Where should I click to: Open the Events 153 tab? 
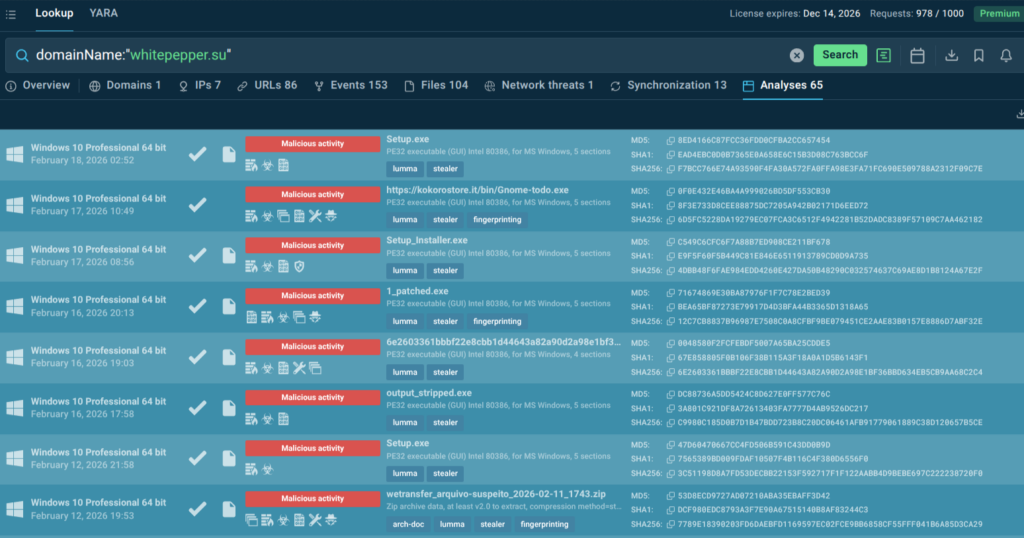tap(350, 85)
